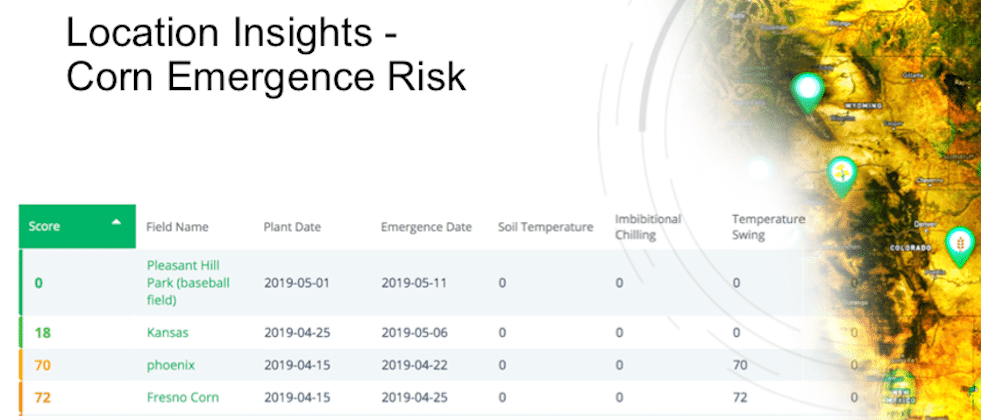
Task: Sort by Plant Date column header
Action: 292,227
